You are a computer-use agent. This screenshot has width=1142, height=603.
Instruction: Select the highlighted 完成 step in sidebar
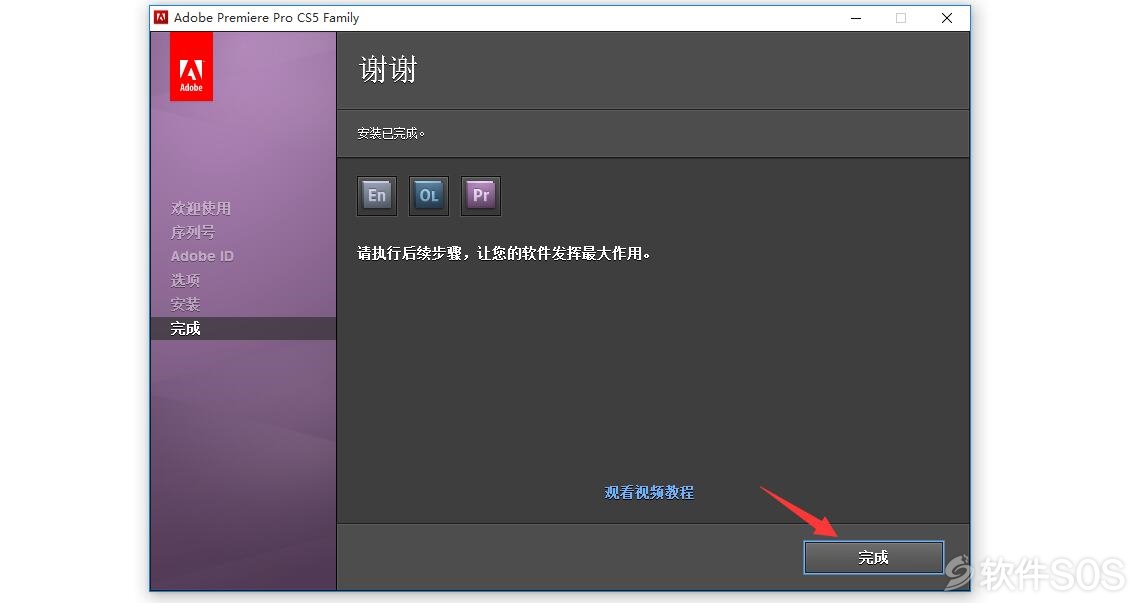pyautogui.click(x=243, y=328)
